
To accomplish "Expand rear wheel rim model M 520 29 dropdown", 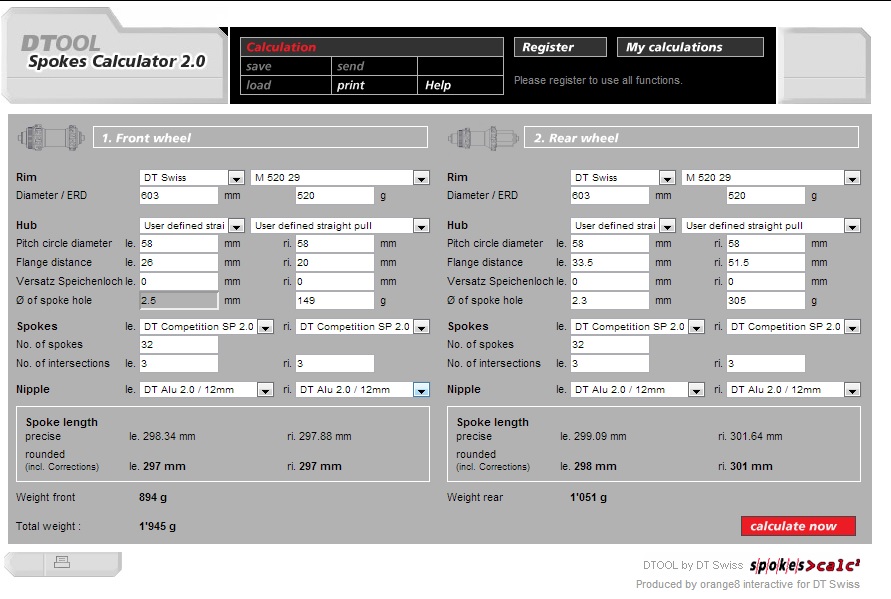I will click(851, 178).
